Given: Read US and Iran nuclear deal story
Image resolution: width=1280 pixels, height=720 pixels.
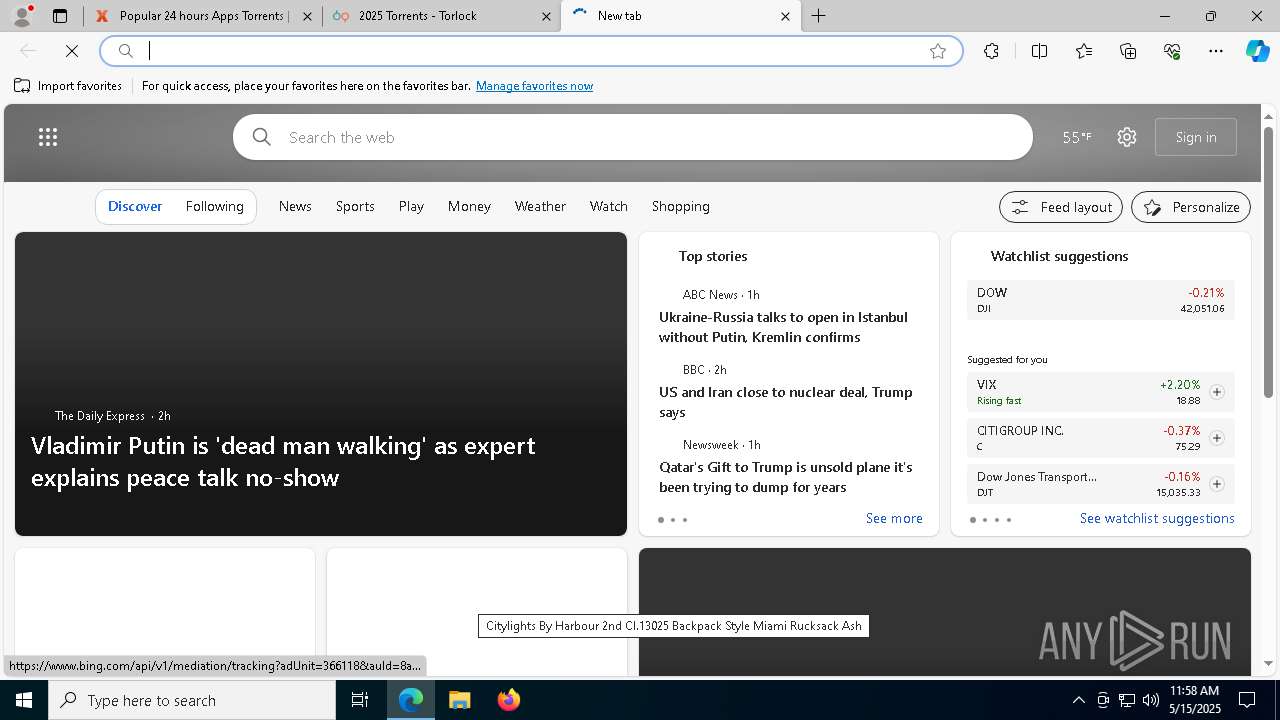Looking at the screenshot, I should (x=785, y=402).
